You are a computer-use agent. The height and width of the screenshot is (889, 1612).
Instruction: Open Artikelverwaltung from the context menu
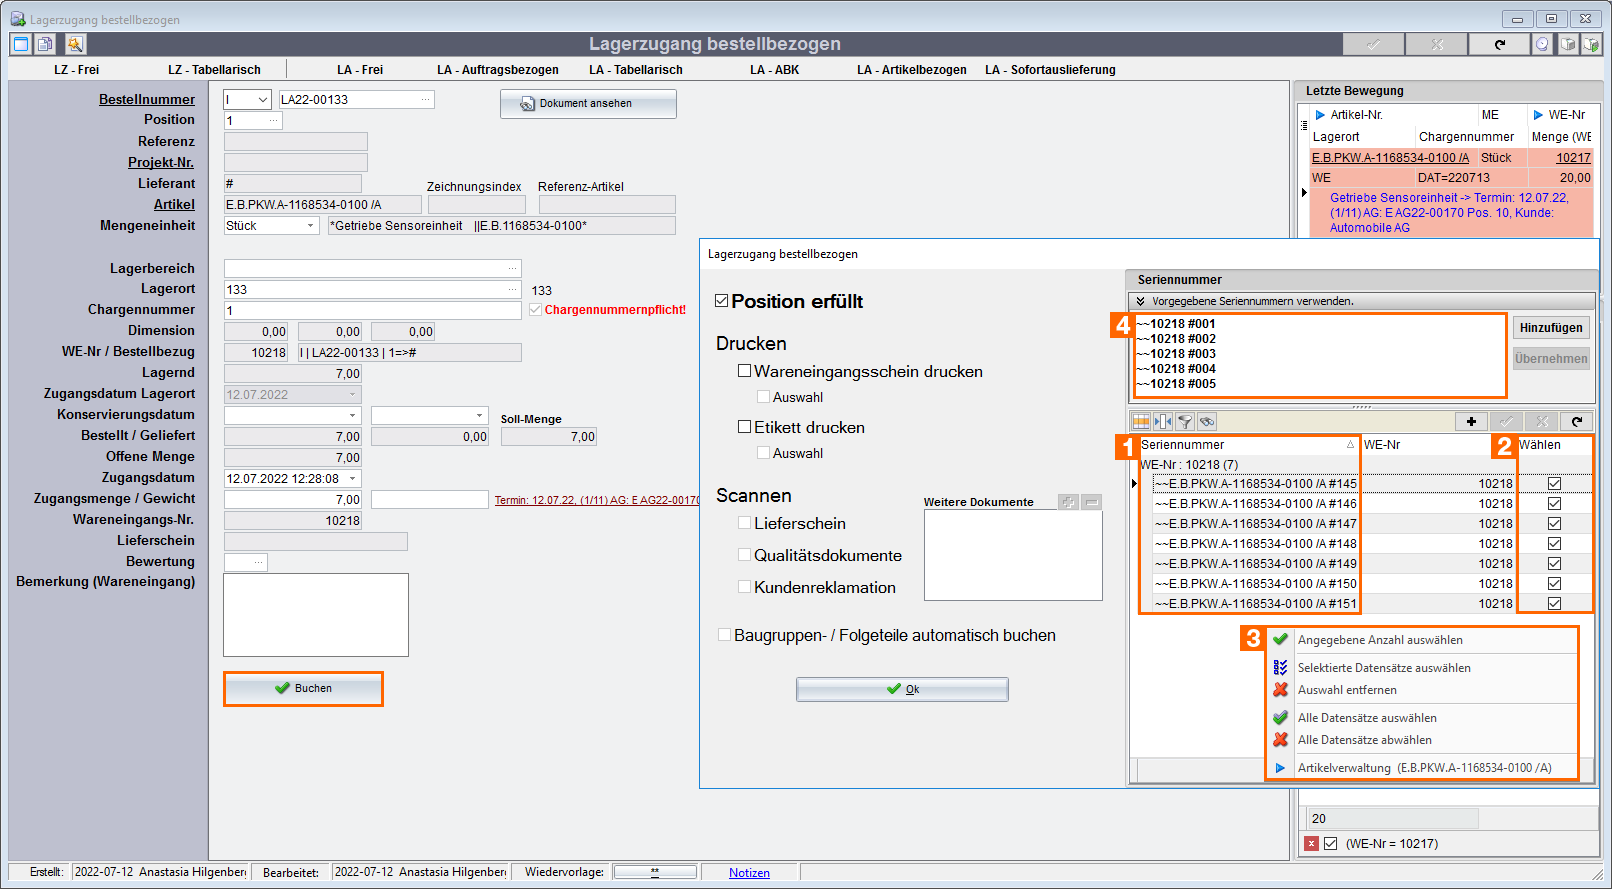pos(1423,768)
